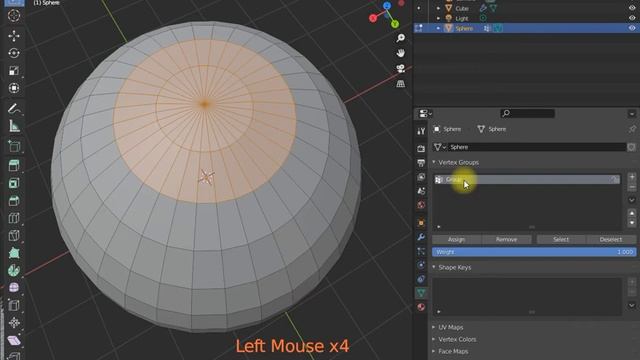Open the shape key specials dropdown arrow
The height and width of the screenshot is (360, 640).
tap(631, 306)
